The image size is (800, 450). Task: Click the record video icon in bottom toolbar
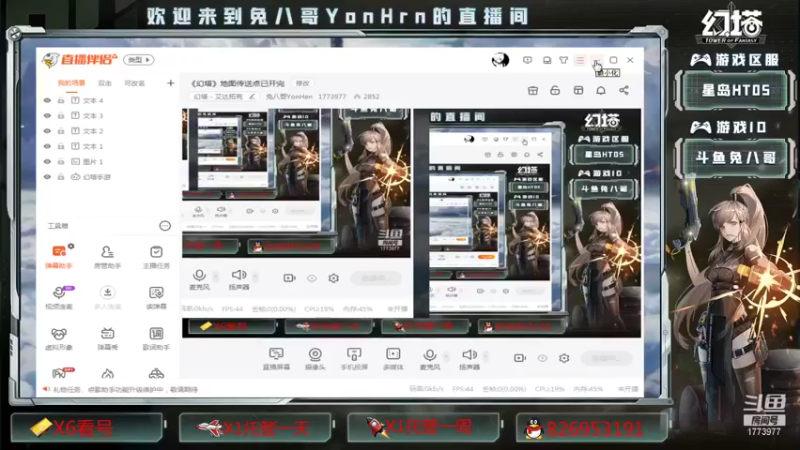(520, 358)
